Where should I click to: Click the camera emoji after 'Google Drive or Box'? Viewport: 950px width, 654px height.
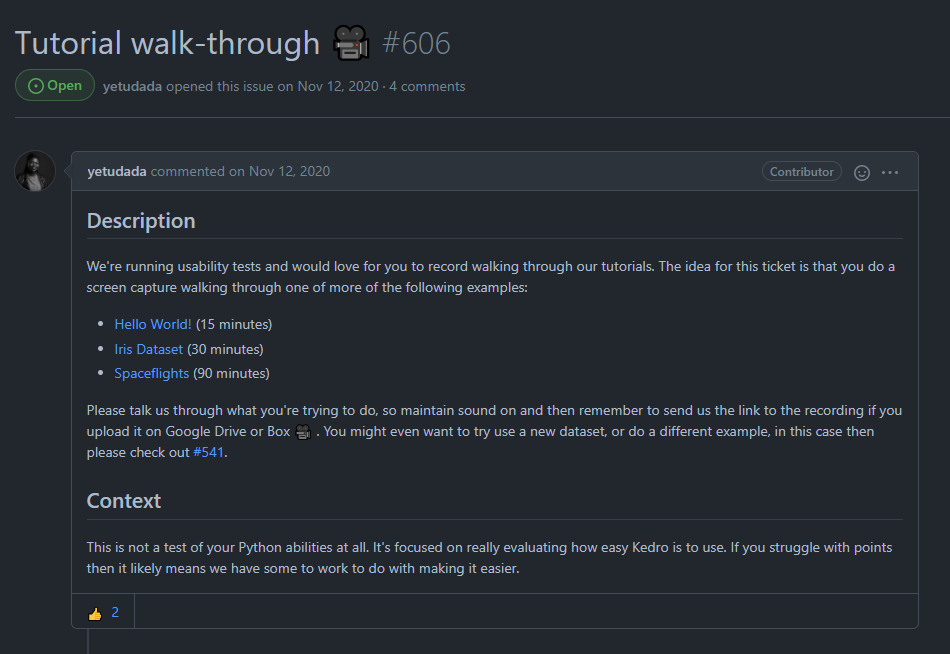coord(304,432)
